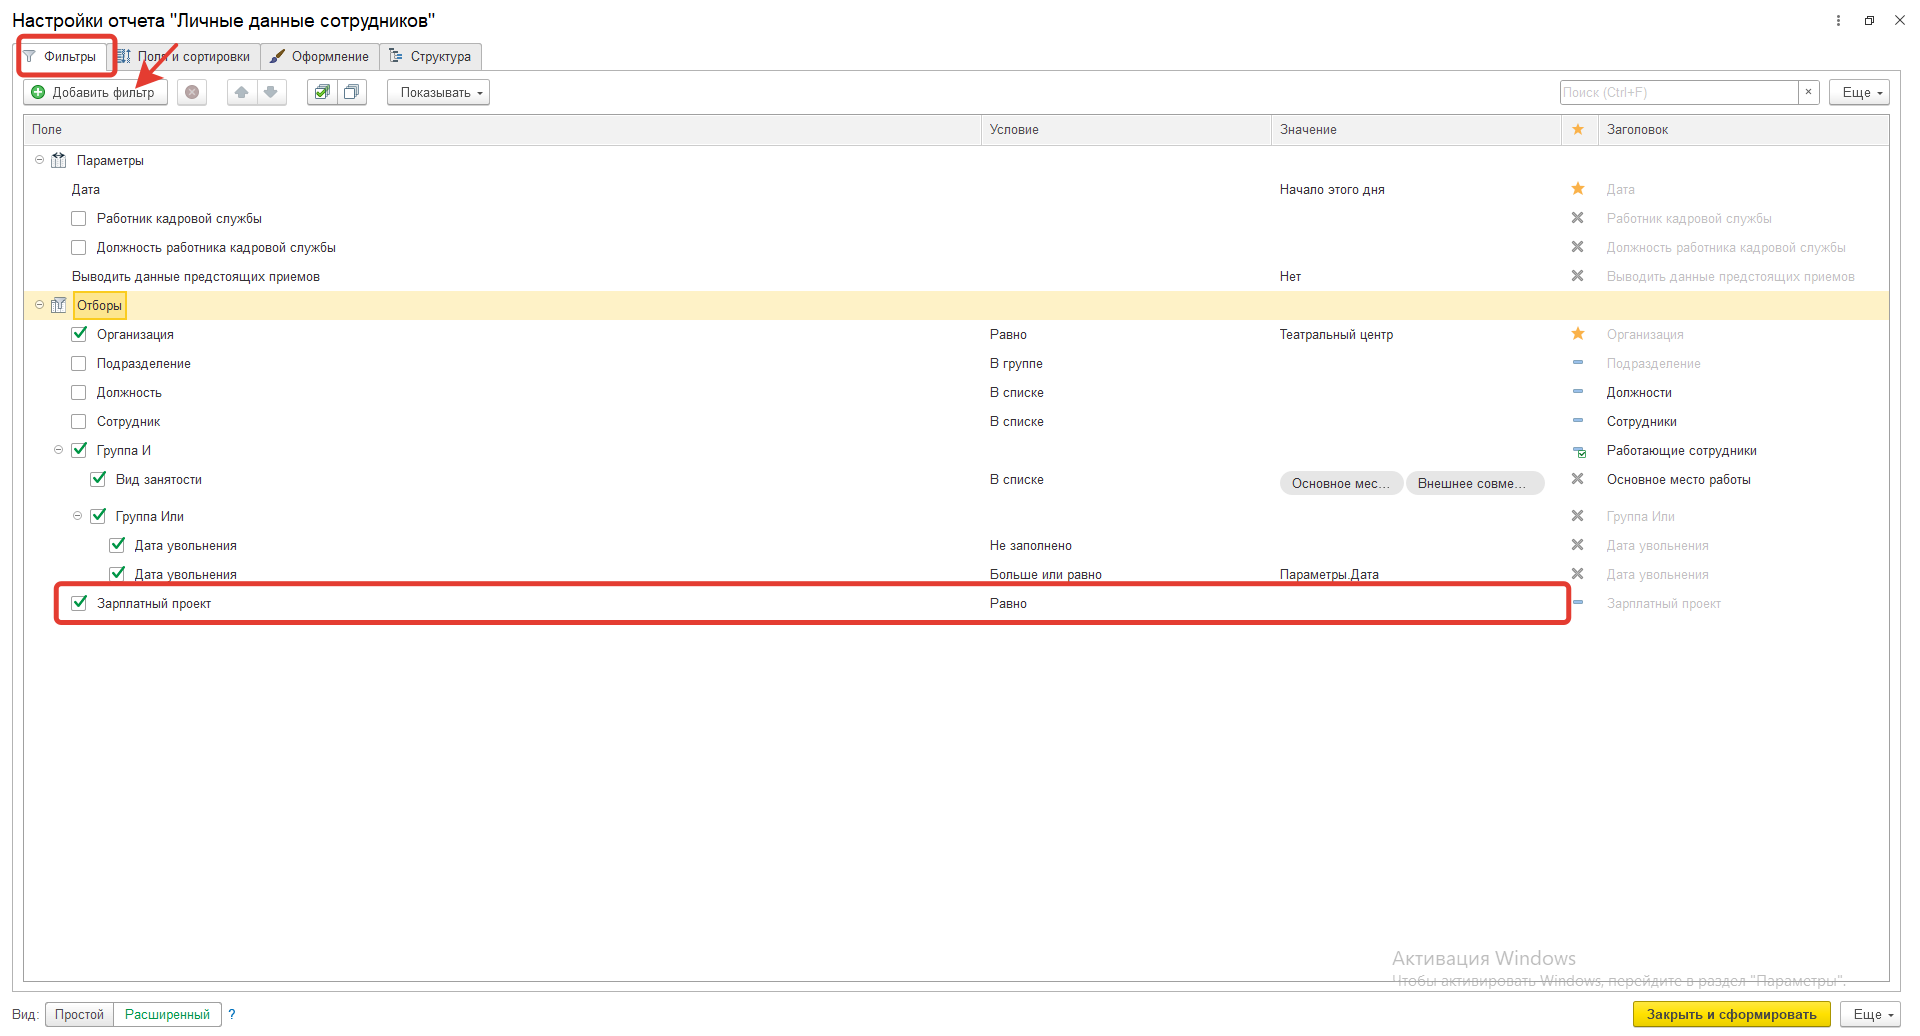Open the Показывать dropdown

click(438, 92)
